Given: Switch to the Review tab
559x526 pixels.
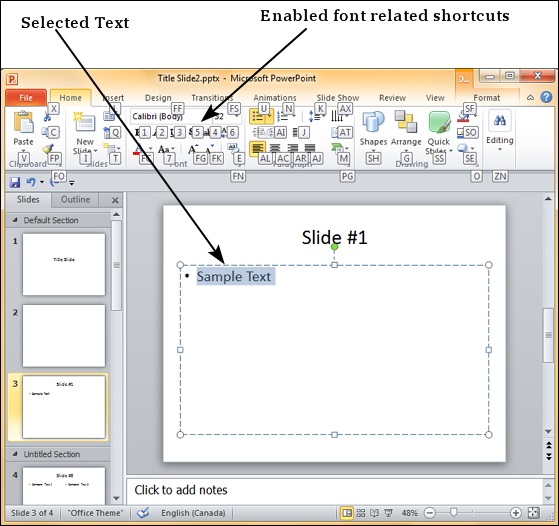Looking at the screenshot, I should point(392,98).
